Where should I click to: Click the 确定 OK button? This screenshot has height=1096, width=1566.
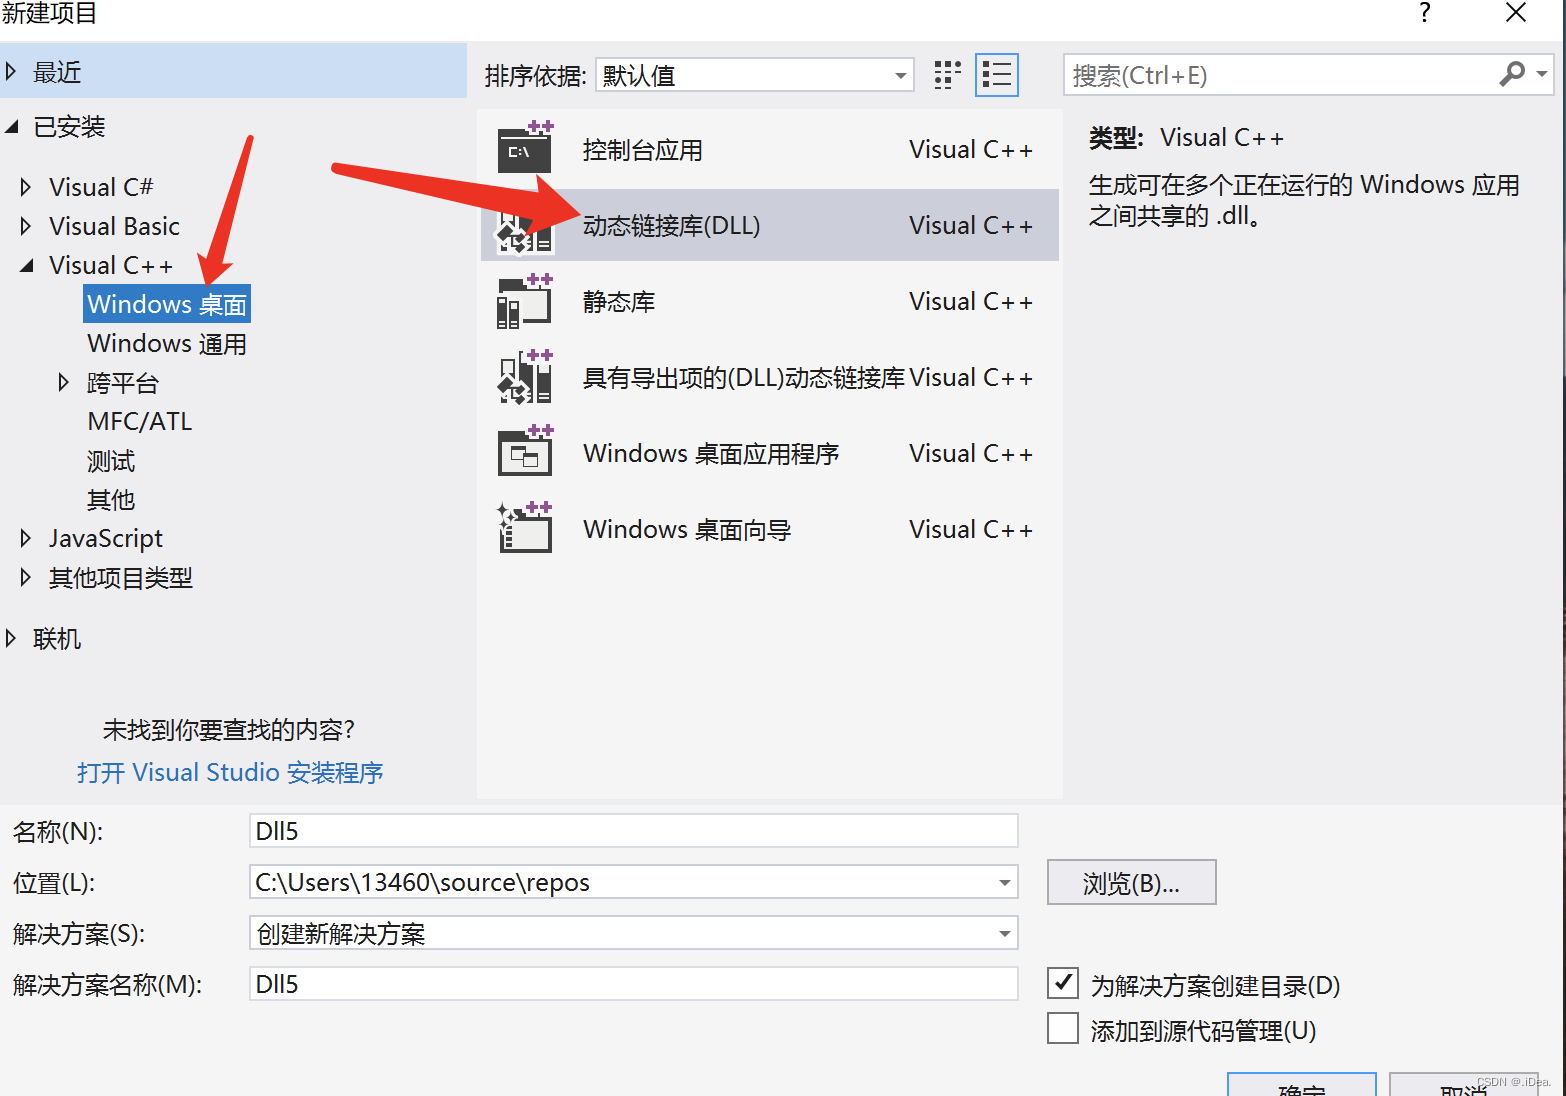[1301, 1084]
